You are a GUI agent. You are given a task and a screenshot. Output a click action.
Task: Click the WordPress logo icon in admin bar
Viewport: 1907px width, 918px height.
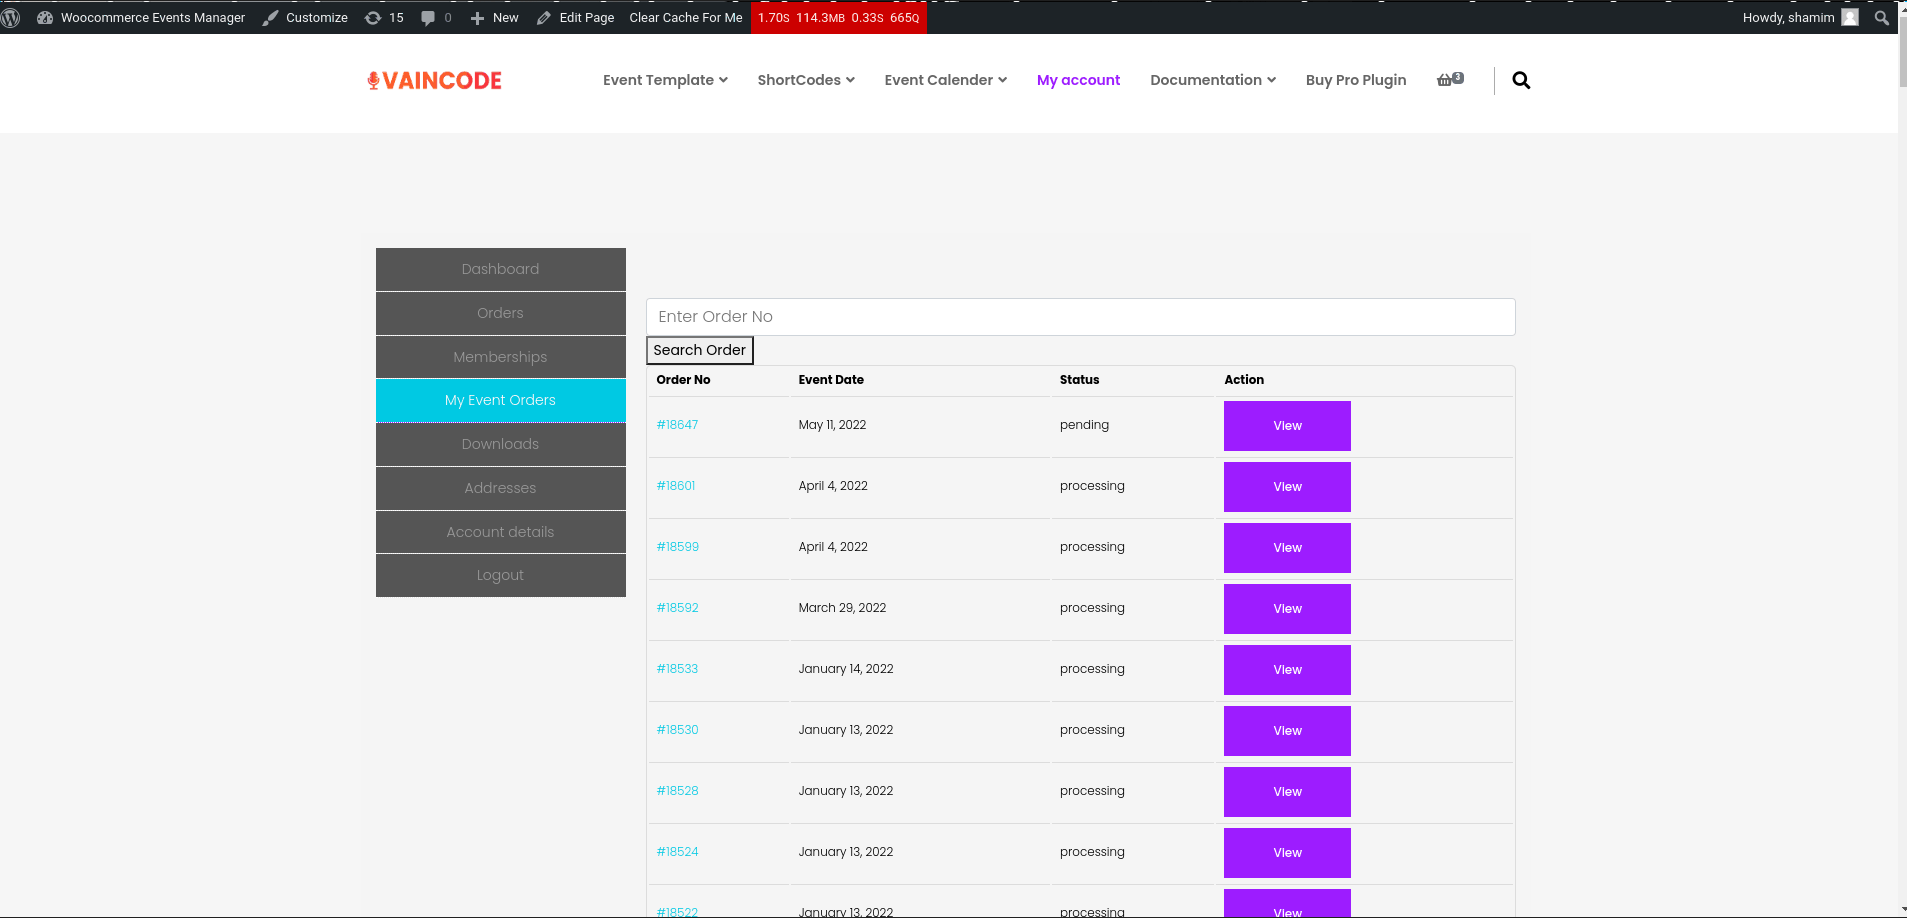point(11,18)
